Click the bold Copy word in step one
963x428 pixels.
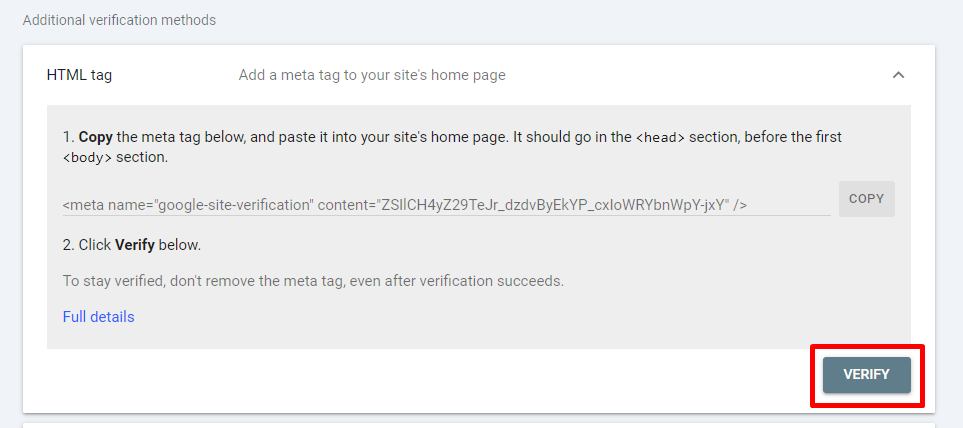95,137
